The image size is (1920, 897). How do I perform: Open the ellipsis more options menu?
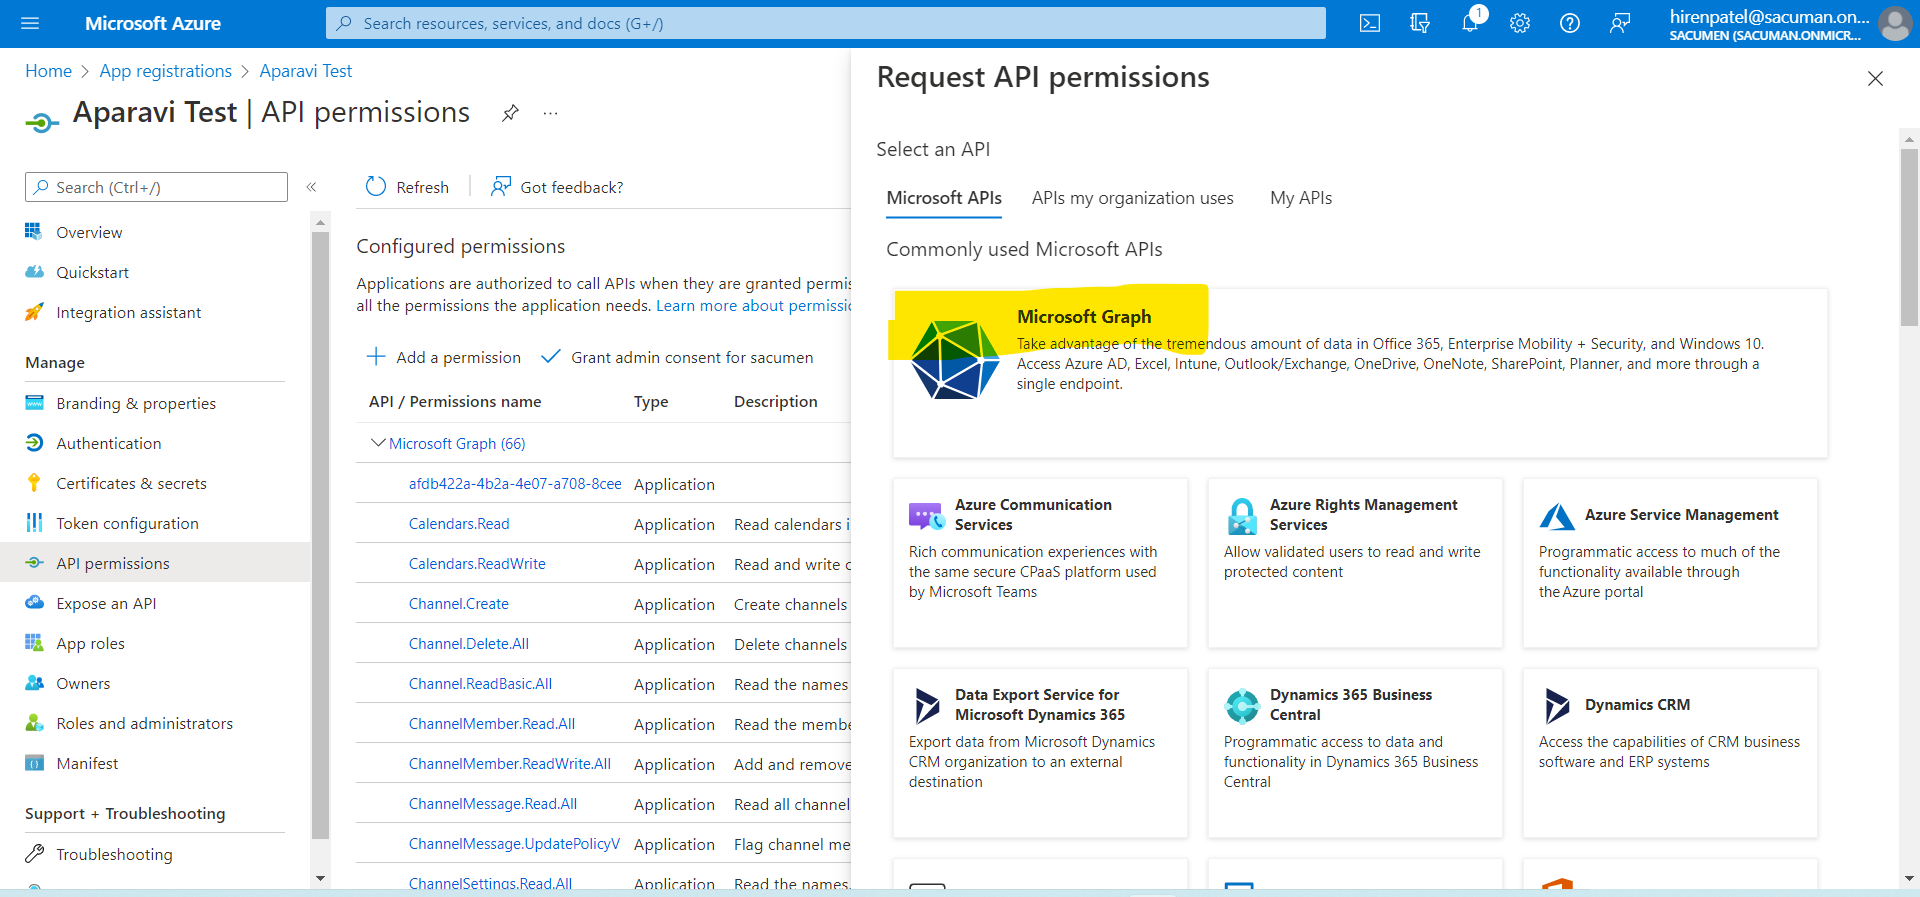click(550, 113)
